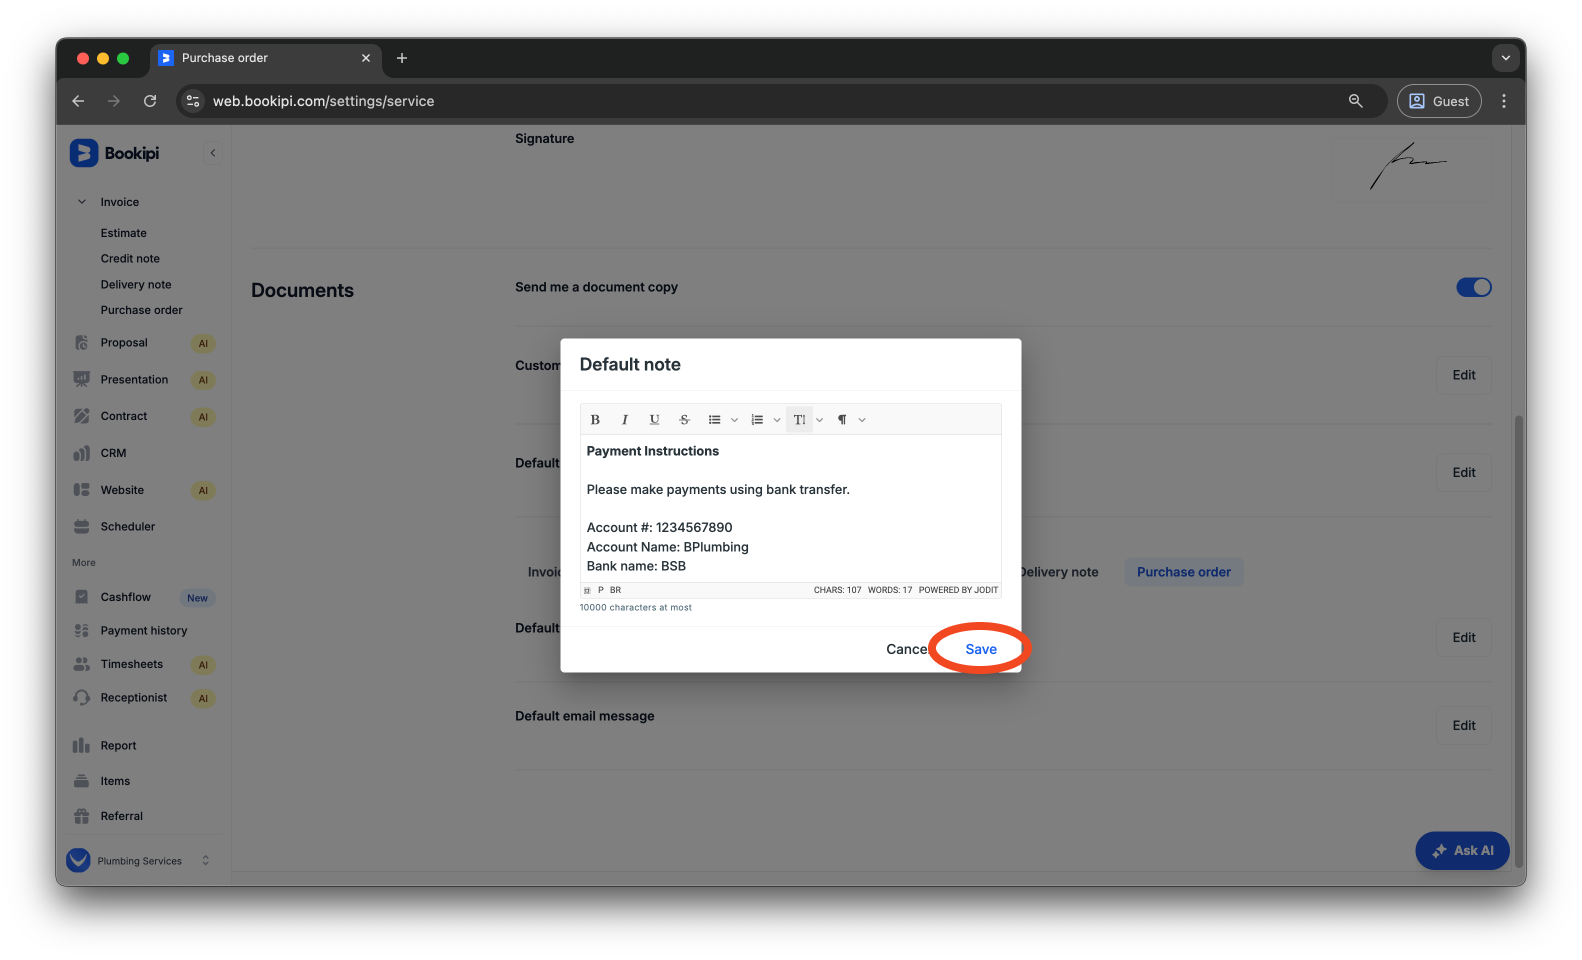Open the paragraph format dropdown arrow
This screenshot has height=960, width=1582.
point(862,420)
